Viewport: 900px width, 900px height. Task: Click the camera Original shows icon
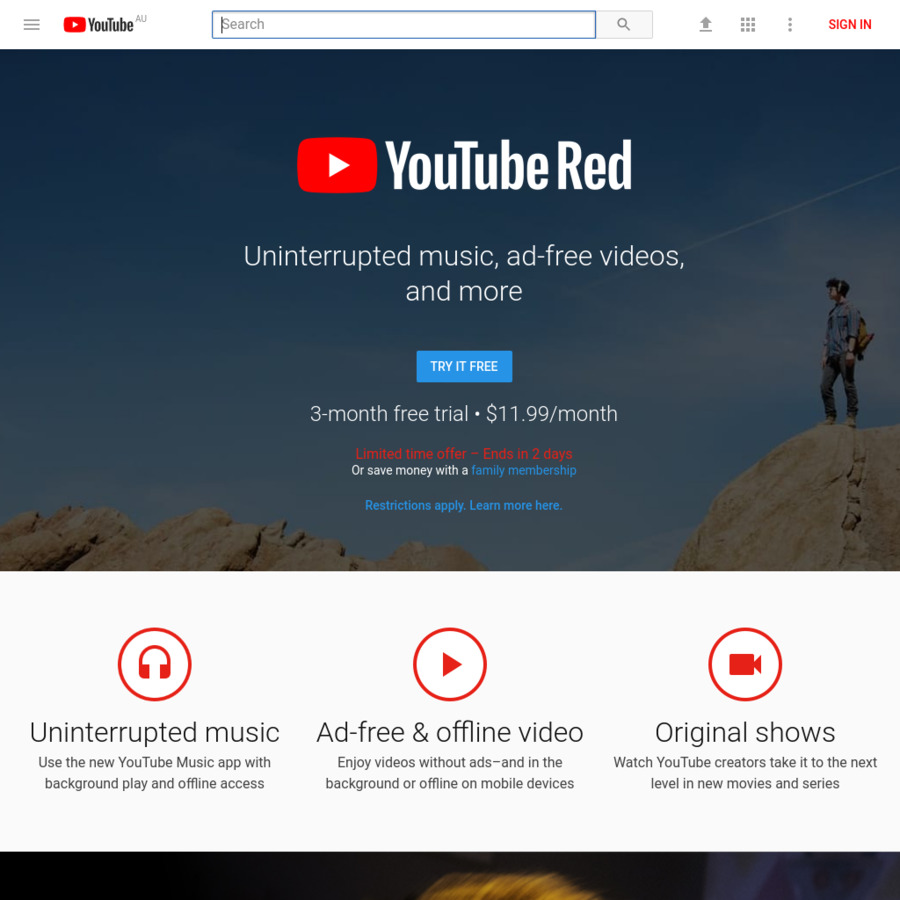point(745,664)
